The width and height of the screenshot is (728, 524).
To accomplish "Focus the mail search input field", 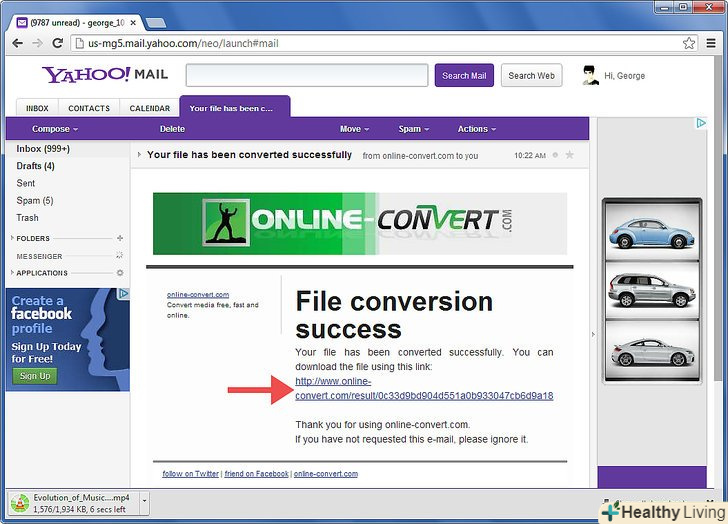I will (307, 75).
